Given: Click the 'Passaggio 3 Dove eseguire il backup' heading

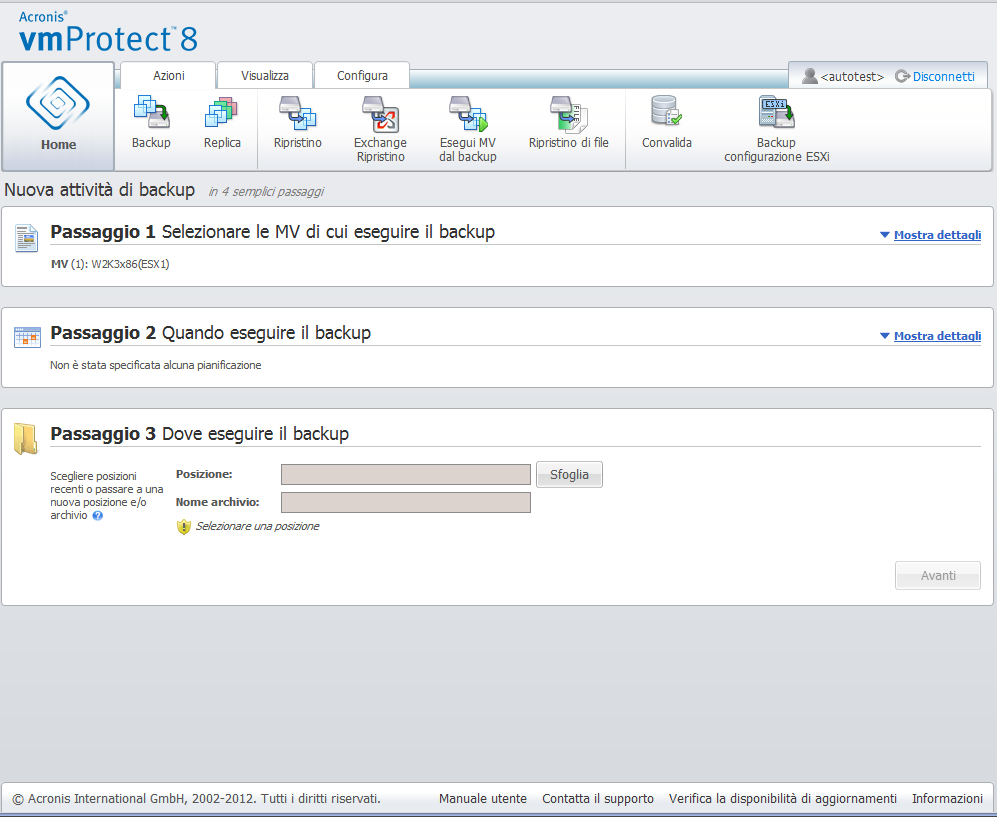Looking at the screenshot, I should [x=200, y=434].
